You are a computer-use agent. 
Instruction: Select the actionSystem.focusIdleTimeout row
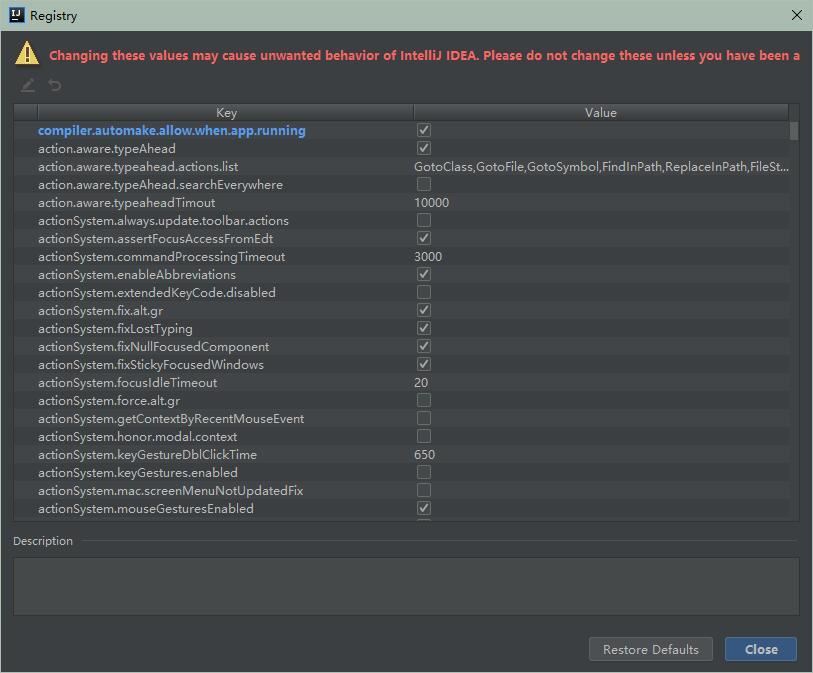pyautogui.click(x=200, y=382)
